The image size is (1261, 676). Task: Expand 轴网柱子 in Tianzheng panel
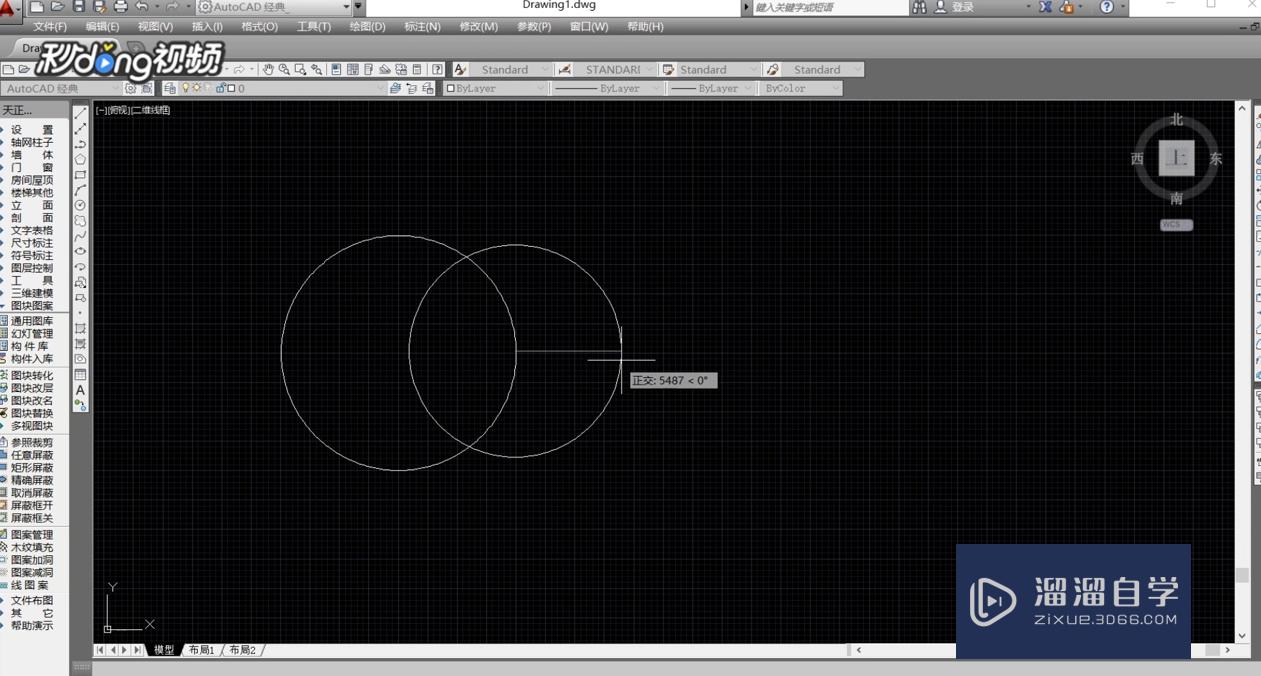31,143
